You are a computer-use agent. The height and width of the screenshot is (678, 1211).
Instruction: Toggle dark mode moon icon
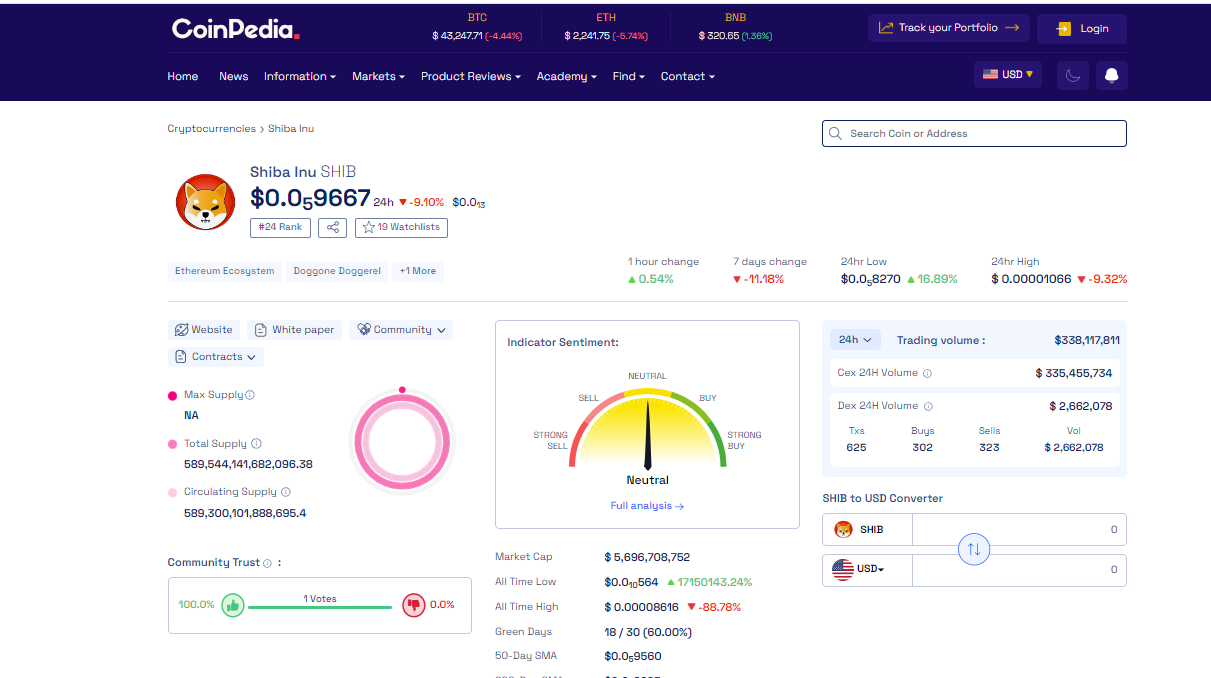click(x=1073, y=75)
